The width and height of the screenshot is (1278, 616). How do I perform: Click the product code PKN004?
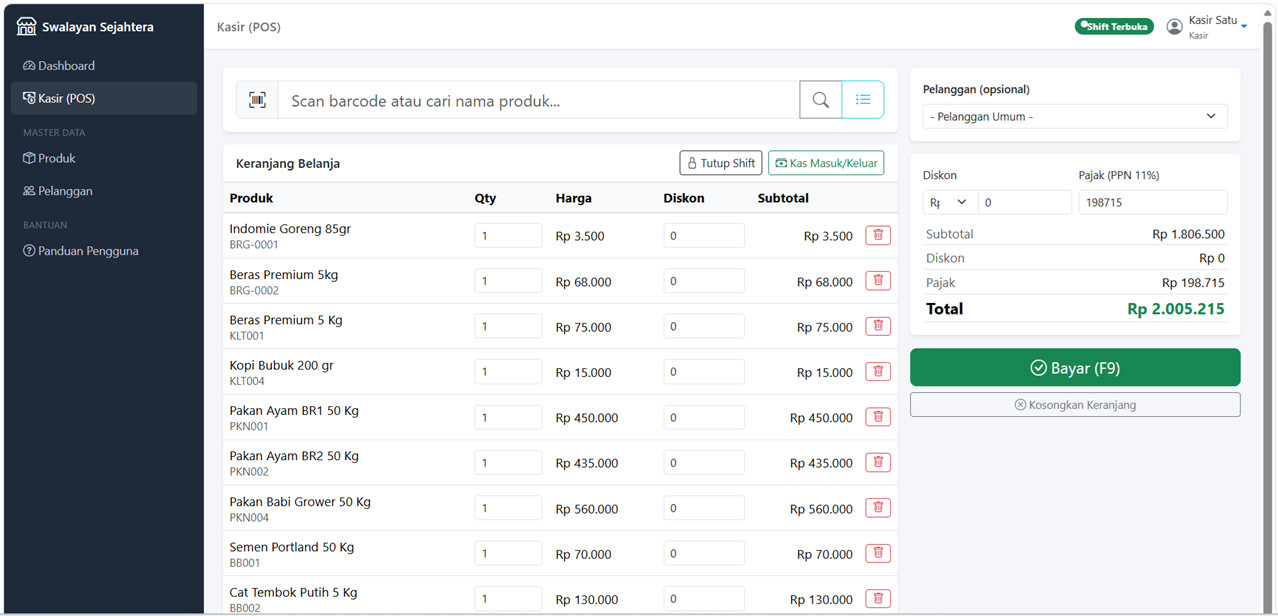pyautogui.click(x=249, y=518)
